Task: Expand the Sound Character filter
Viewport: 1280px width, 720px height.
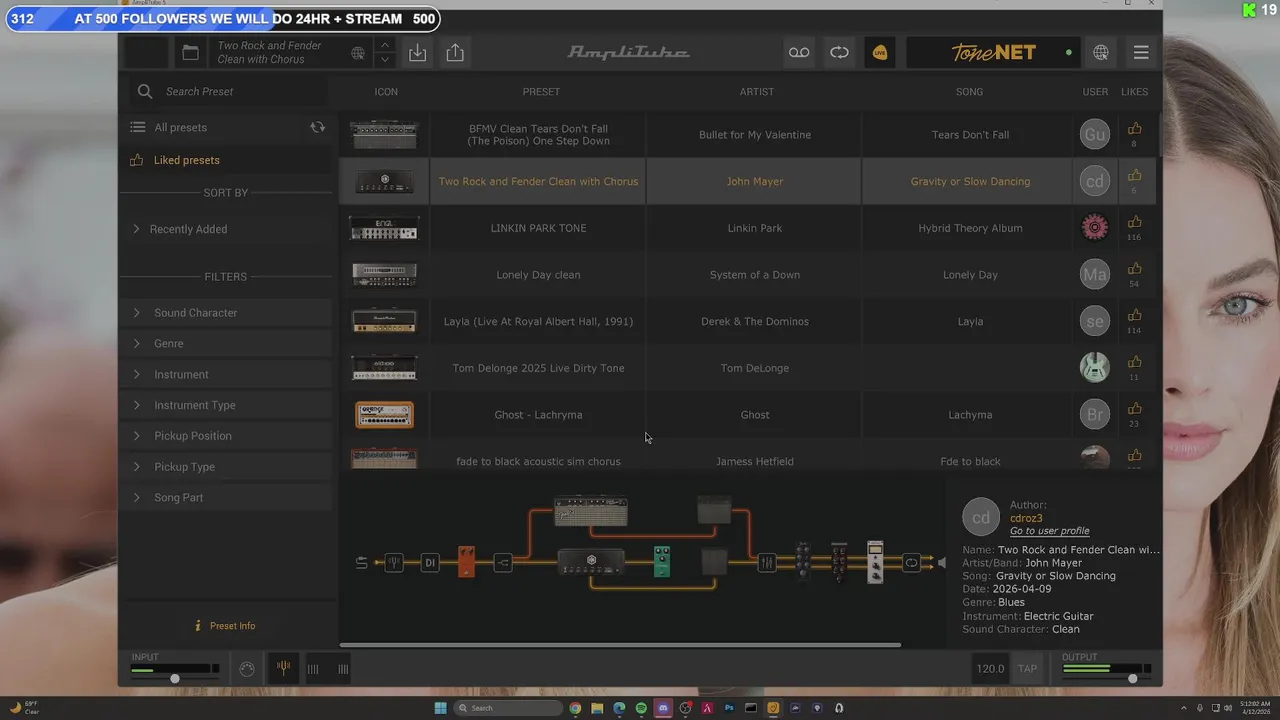Action: [226, 313]
